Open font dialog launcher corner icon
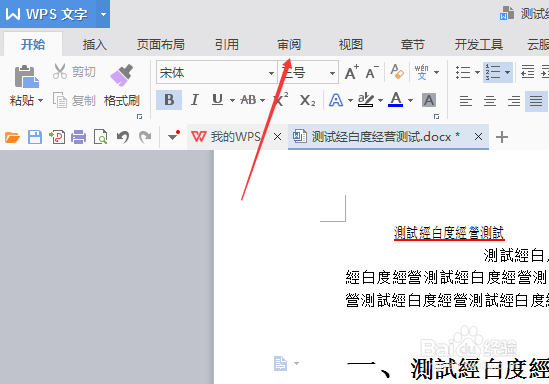The width and height of the screenshot is (549, 384). [436, 117]
